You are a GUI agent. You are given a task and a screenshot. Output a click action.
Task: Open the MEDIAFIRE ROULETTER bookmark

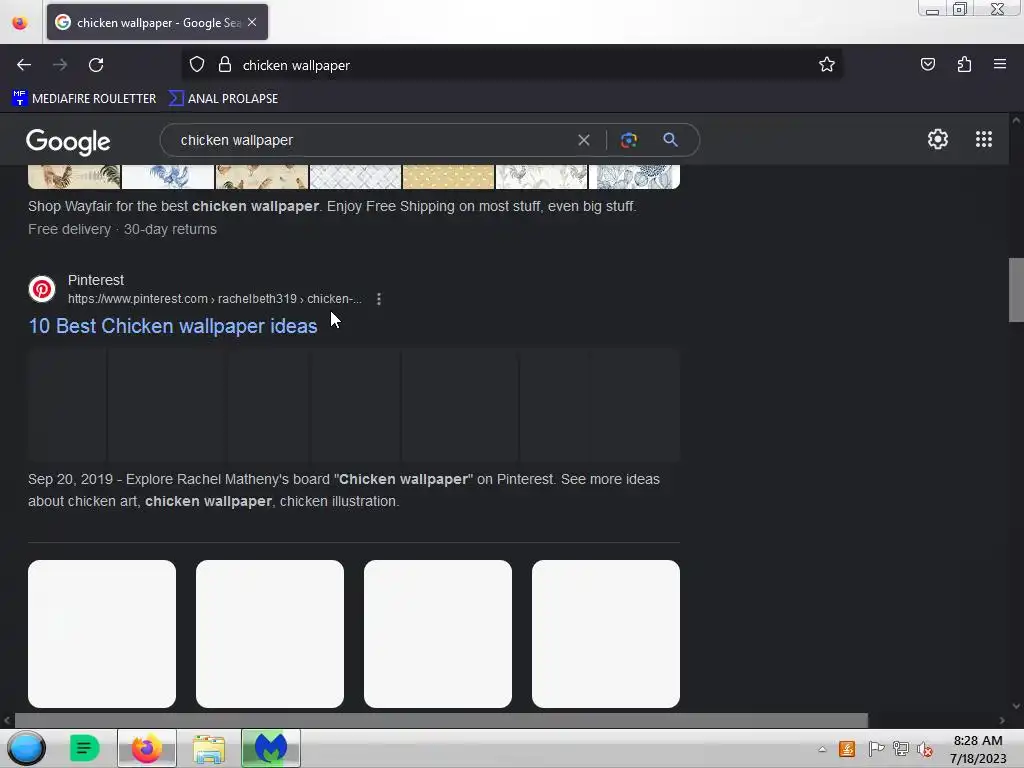[84, 99]
